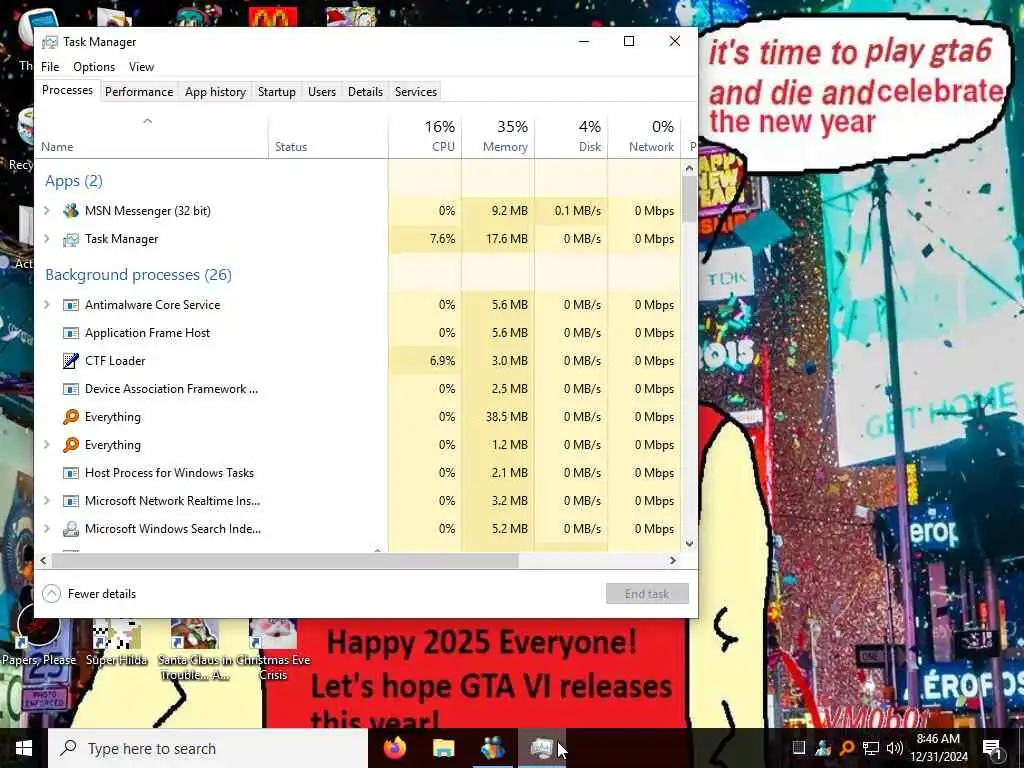Click the End task button
Image resolution: width=1024 pixels, height=768 pixels.
(647, 594)
